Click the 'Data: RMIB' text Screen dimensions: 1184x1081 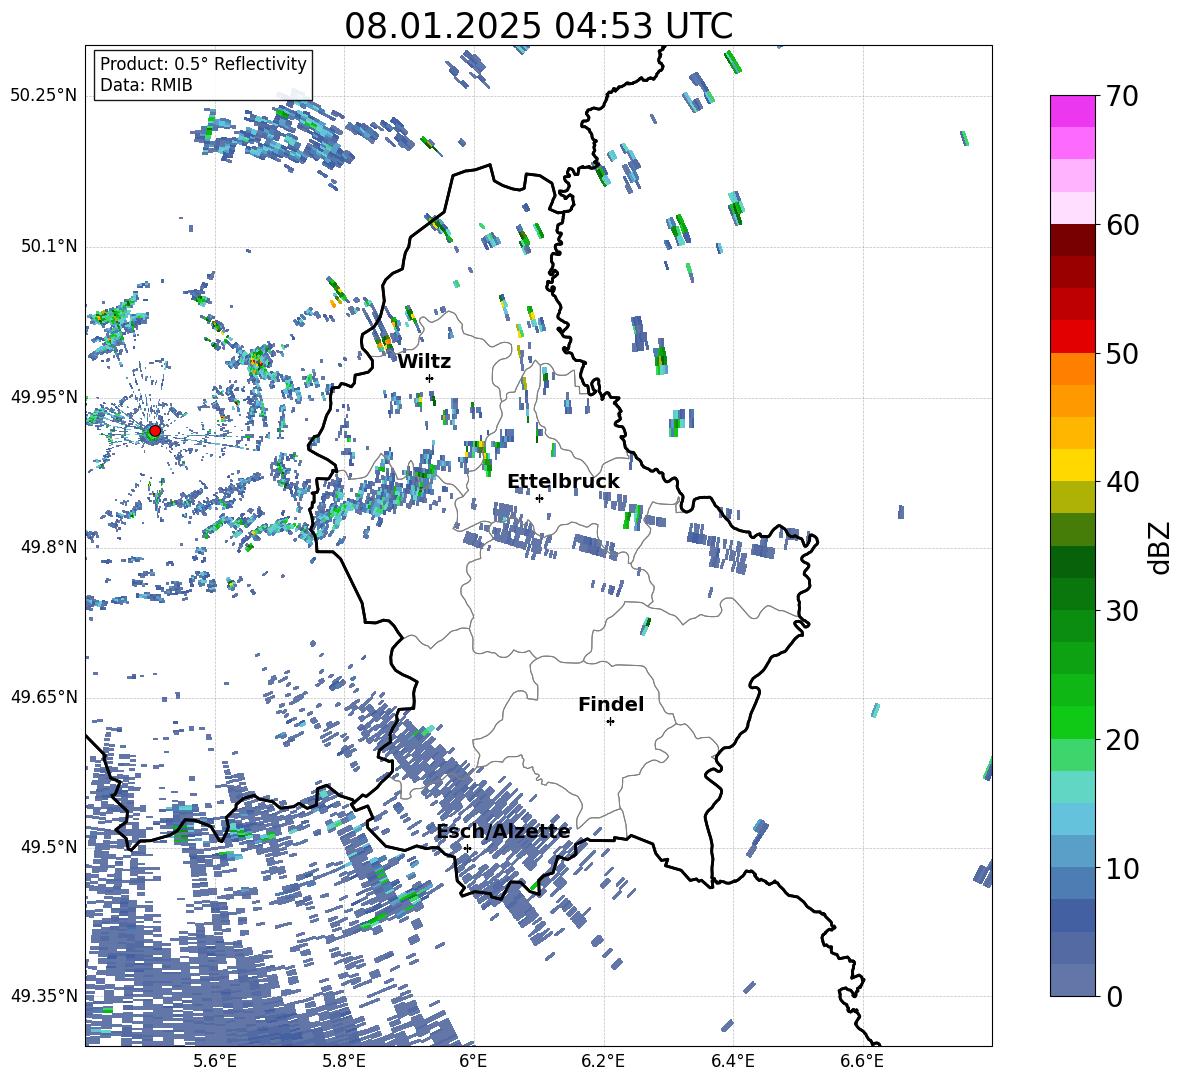(146, 85)
